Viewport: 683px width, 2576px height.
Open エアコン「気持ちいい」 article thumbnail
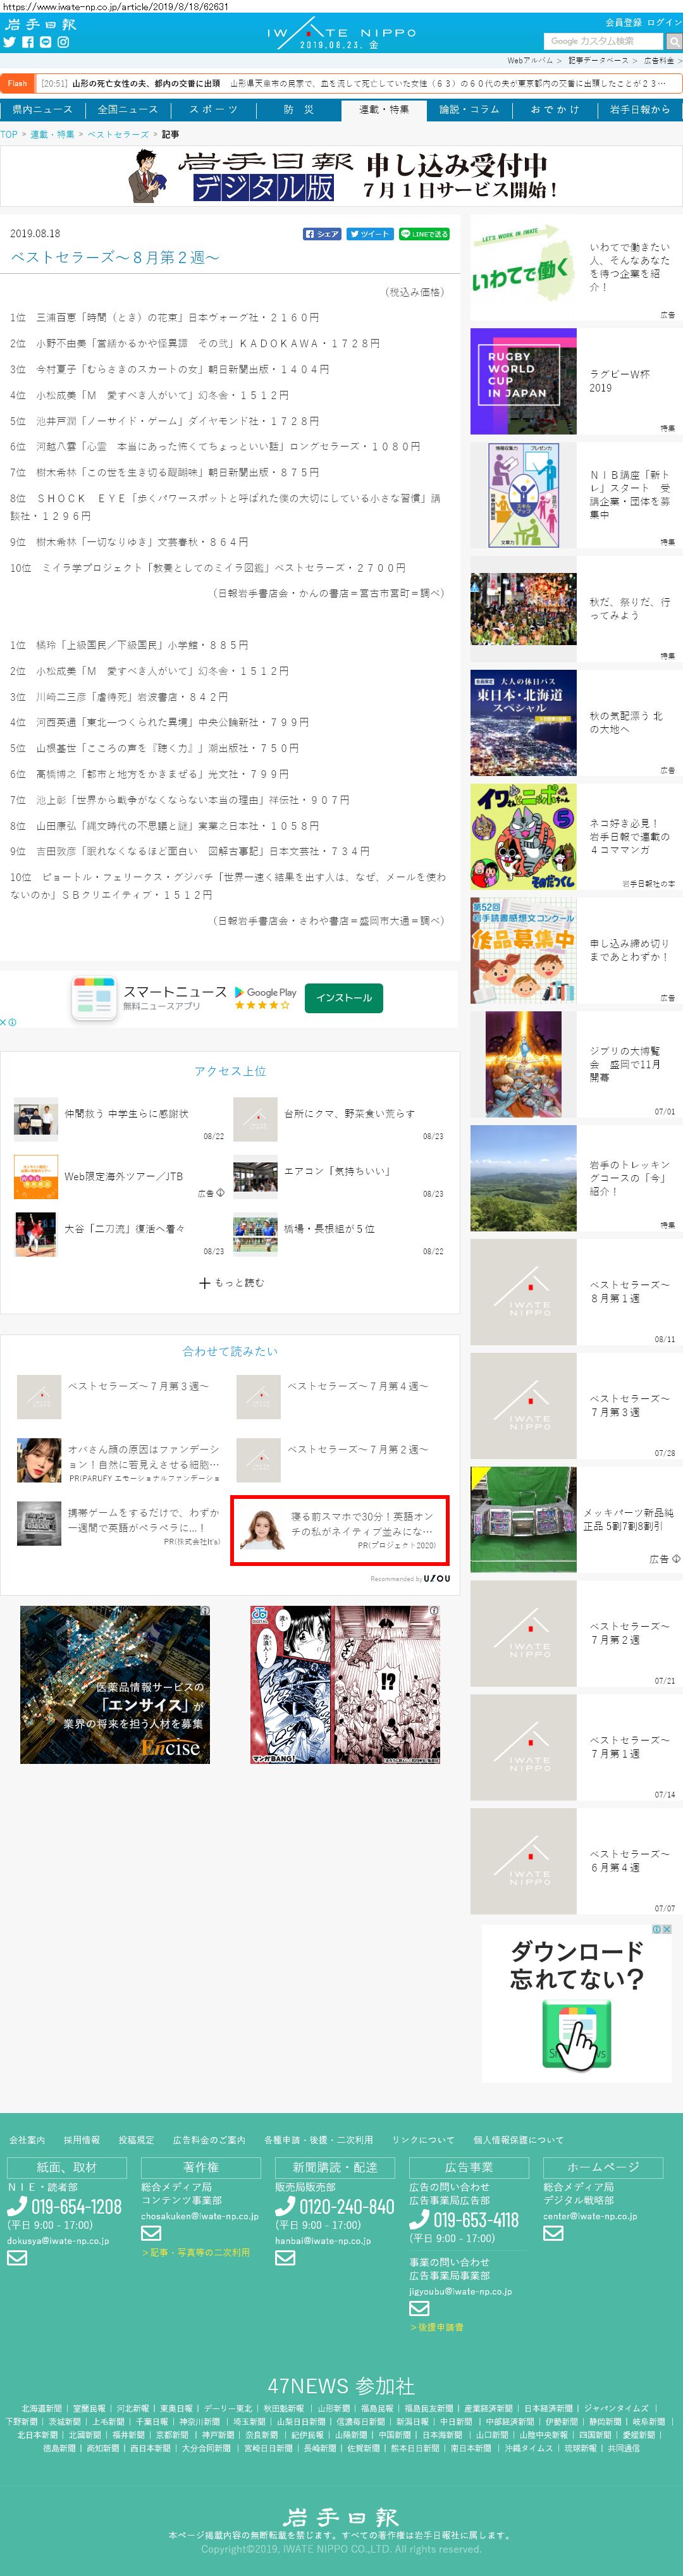coord(255,1177)
